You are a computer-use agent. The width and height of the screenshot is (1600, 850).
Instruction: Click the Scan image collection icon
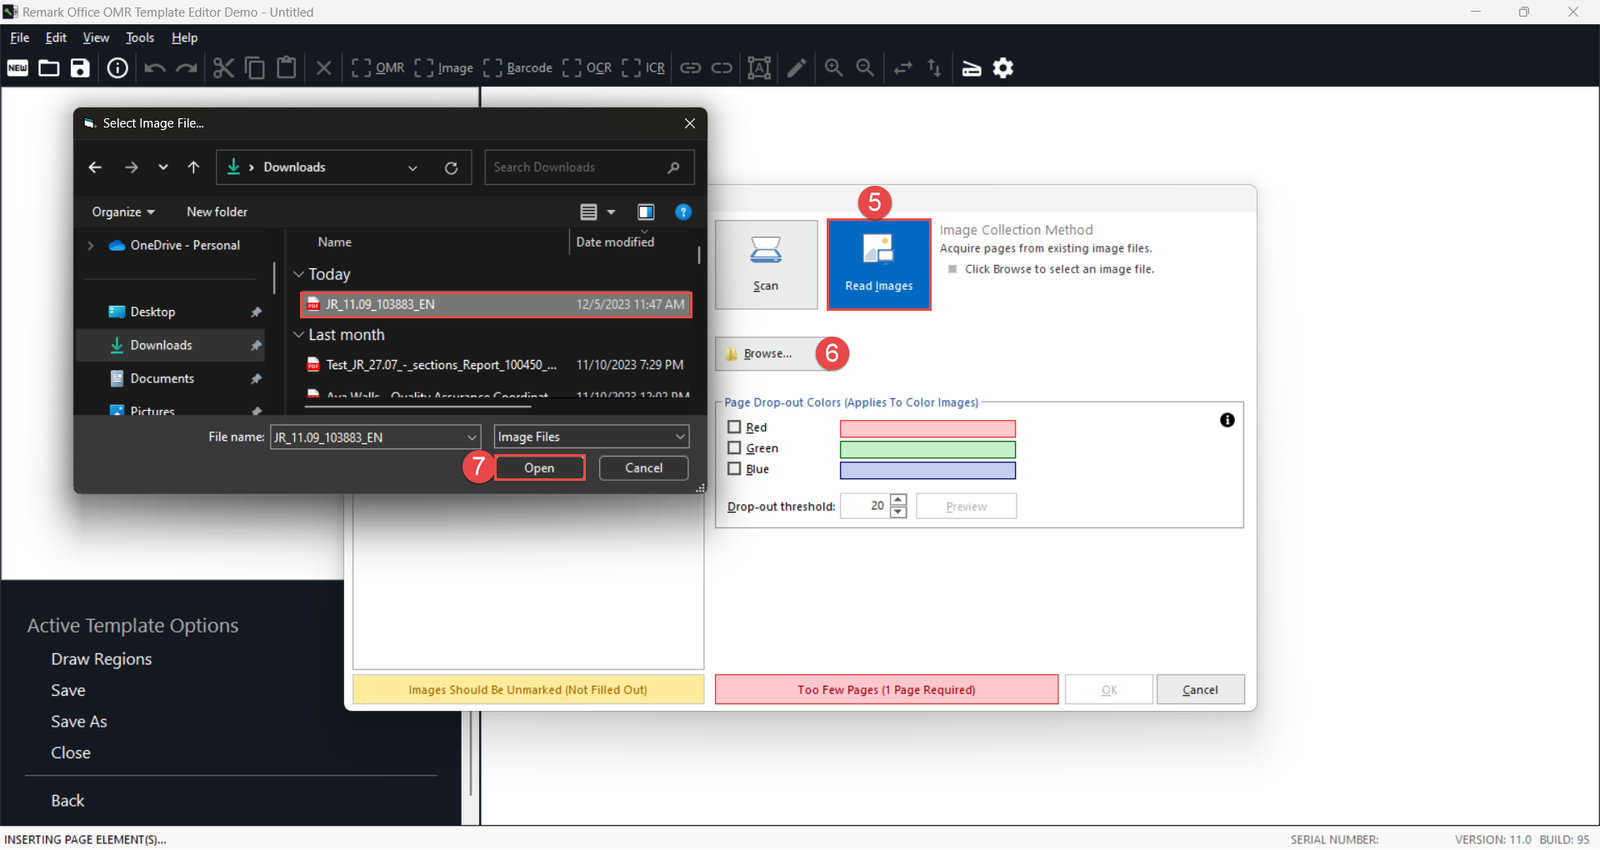[766, 264]
